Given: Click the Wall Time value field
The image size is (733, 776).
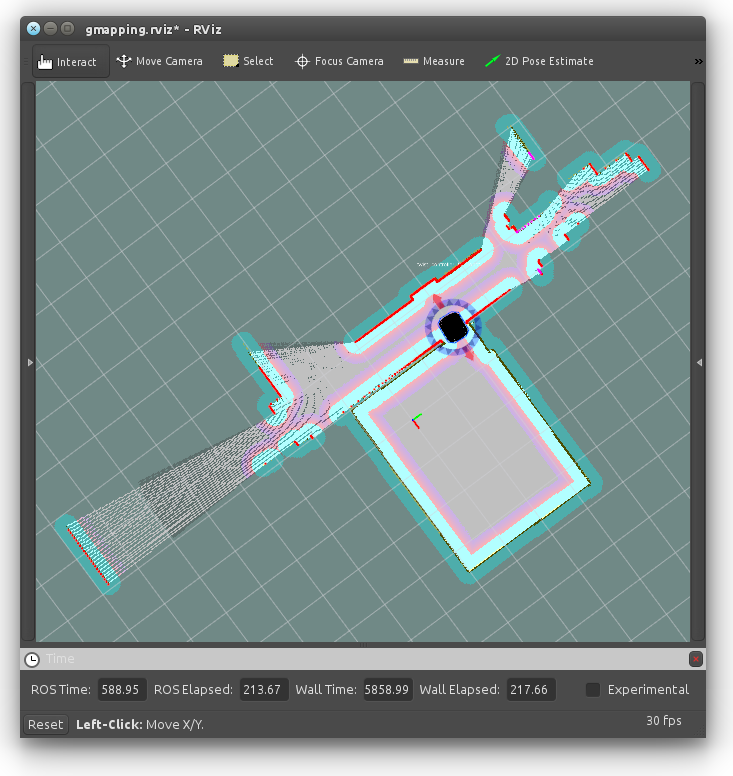Looking at the screenshot, I should (x=387, y=690).
